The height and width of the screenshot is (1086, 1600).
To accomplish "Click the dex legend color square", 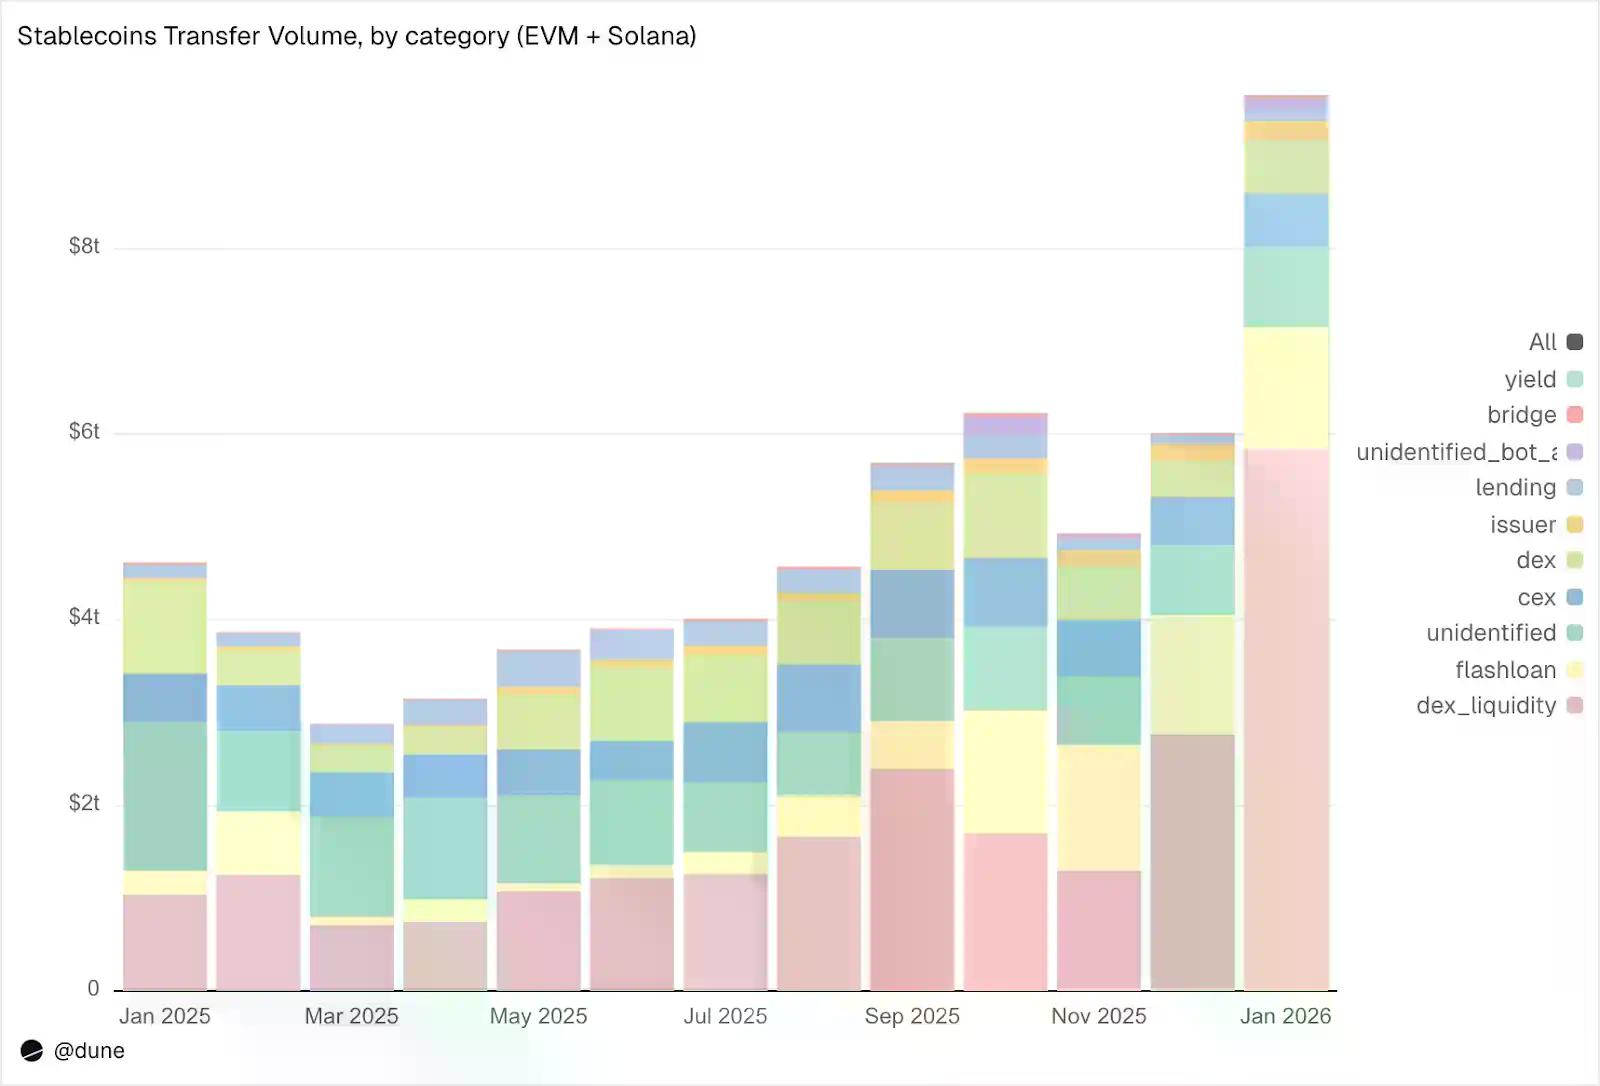I will pos(1575,560).
